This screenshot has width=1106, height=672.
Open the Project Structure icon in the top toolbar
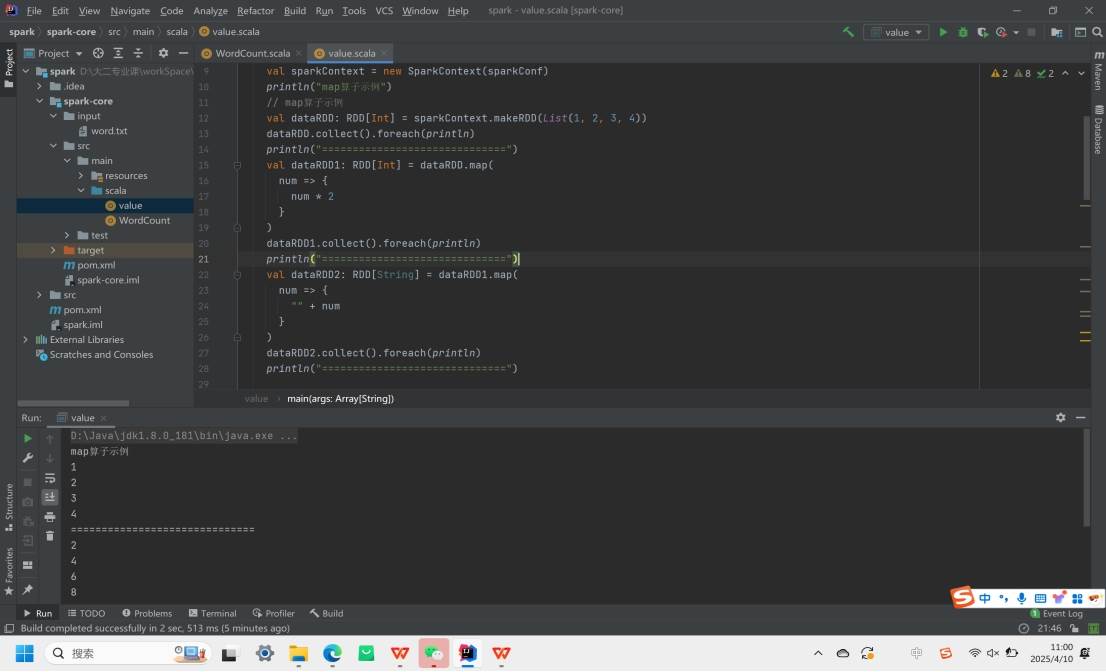pyautogui.click(x=1057, y=32)
